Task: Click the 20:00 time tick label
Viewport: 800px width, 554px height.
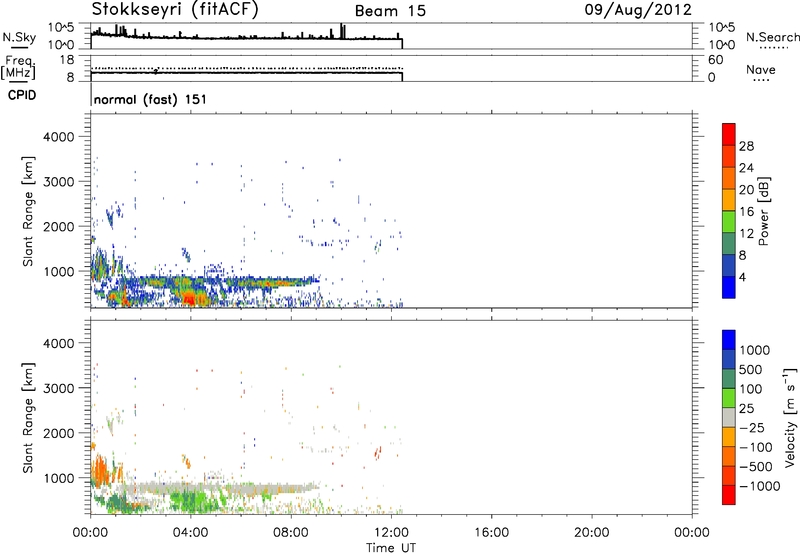Action: pyautogui.click(x=591, y=533)
